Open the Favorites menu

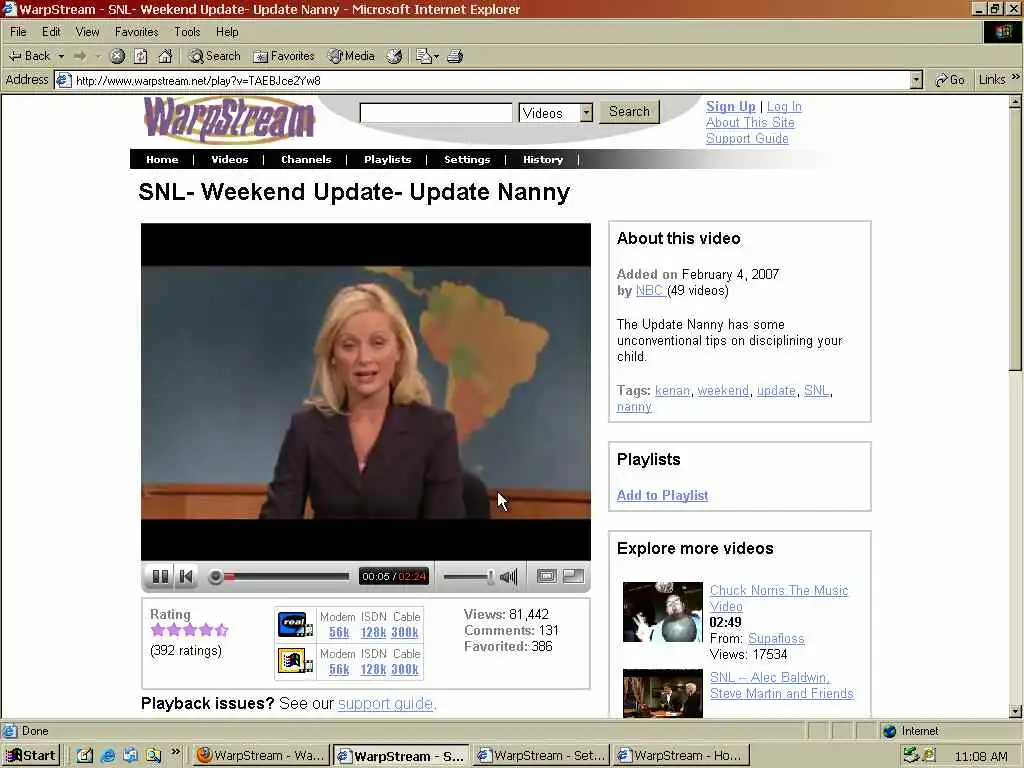point(136,31)
